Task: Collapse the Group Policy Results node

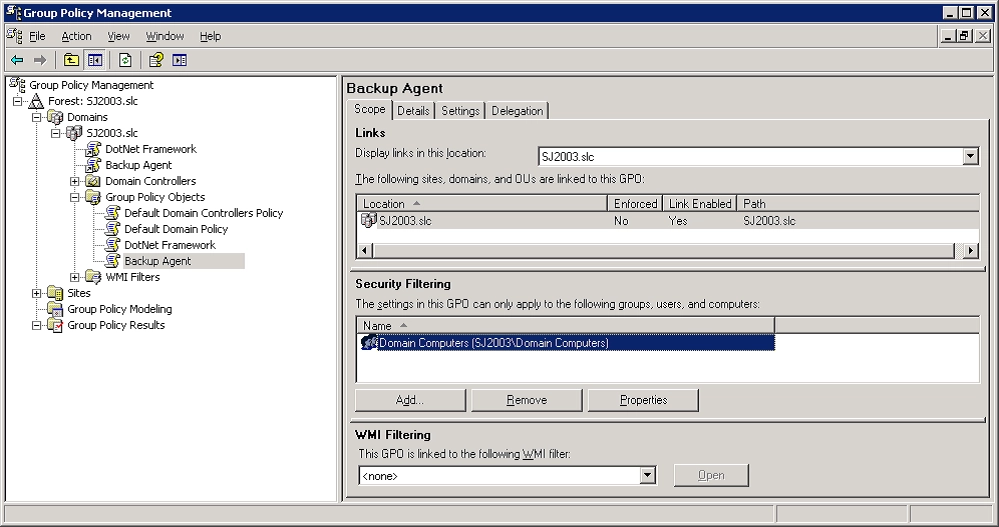Action: (x=37, y=325)
